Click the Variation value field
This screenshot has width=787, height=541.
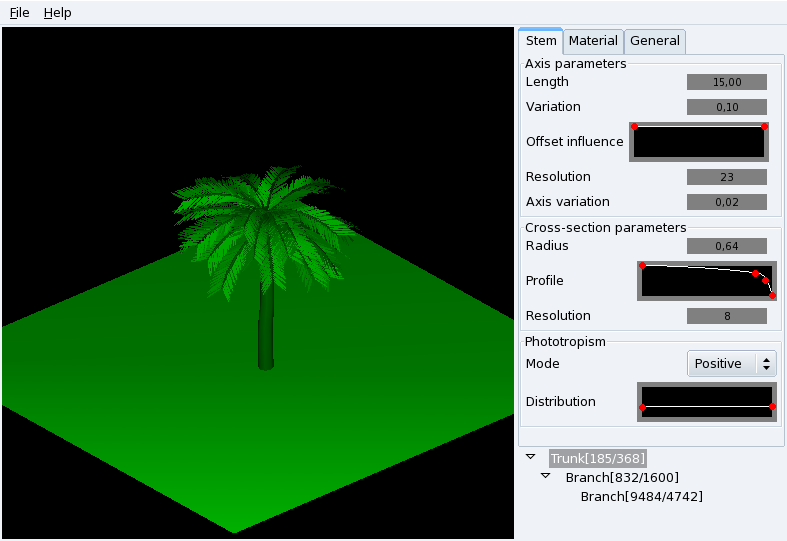click(x=727, y=107)
